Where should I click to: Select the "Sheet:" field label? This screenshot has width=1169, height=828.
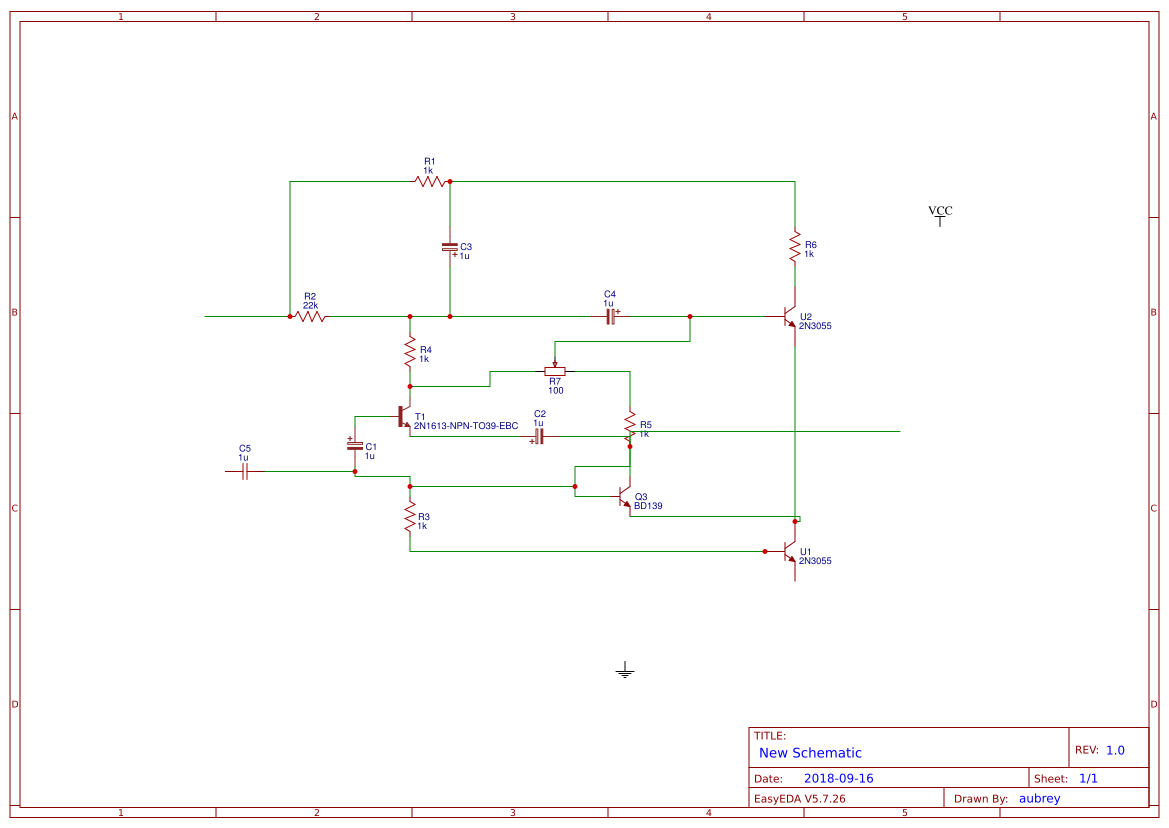[x=1051, y=779]
